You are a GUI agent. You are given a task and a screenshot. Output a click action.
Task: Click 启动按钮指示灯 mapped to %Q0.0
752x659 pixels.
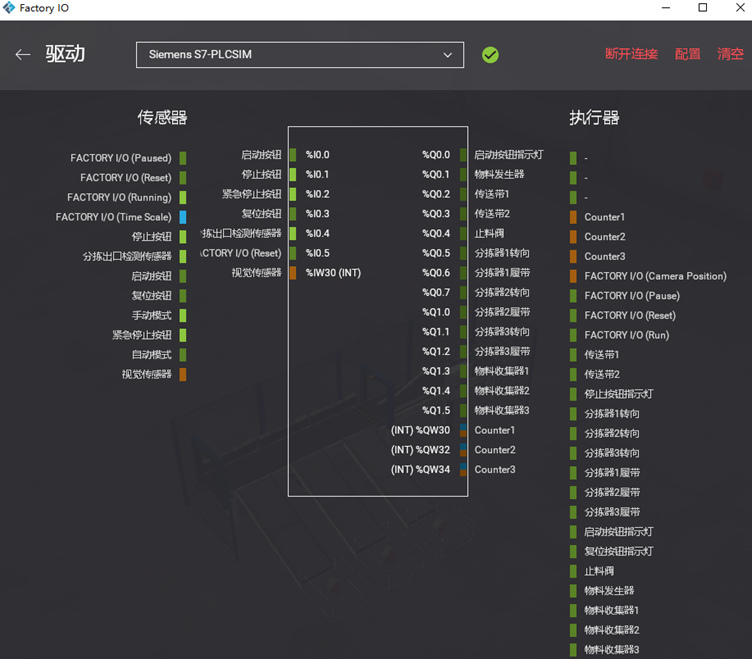509,154
